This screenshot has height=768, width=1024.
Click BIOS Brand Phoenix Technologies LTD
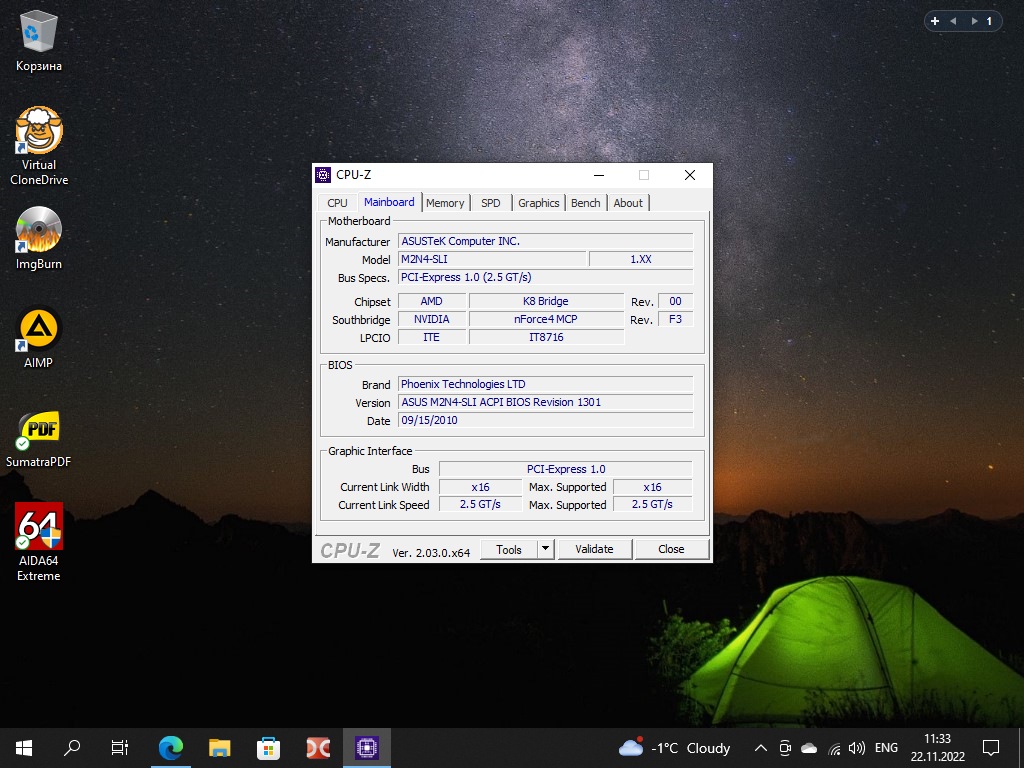545,384
